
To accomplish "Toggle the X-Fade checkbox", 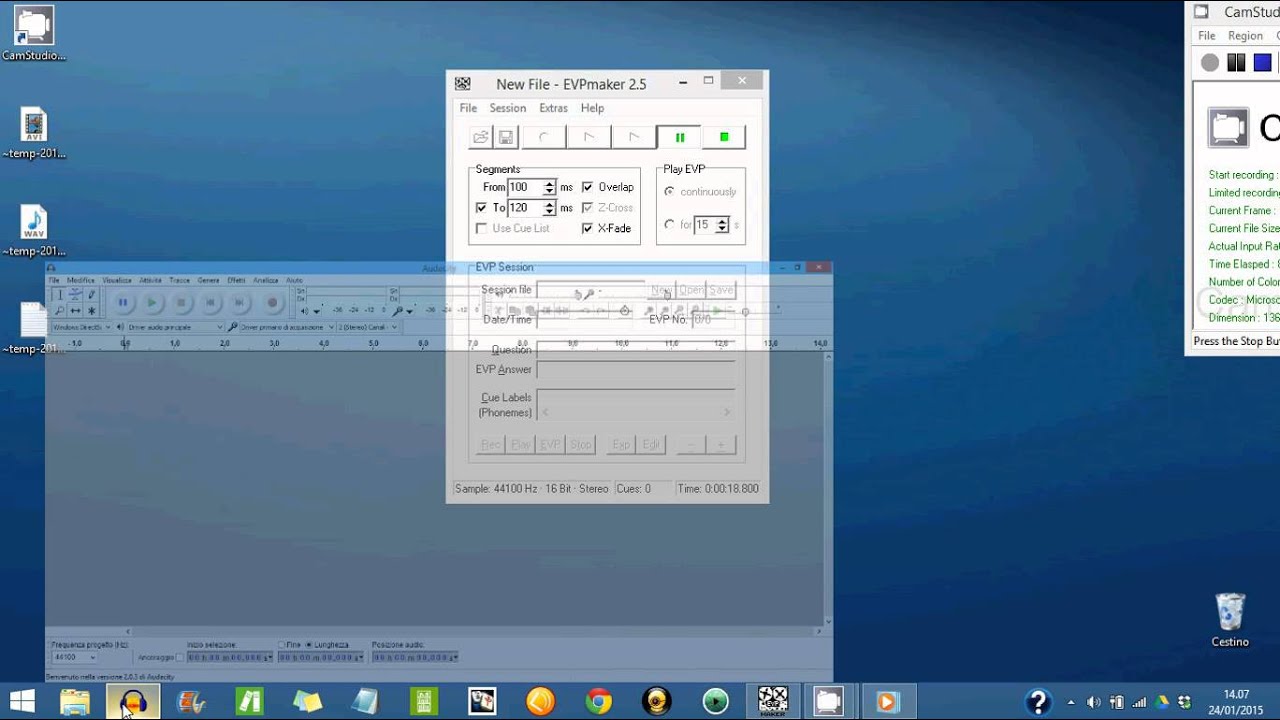I will (587, 228).
